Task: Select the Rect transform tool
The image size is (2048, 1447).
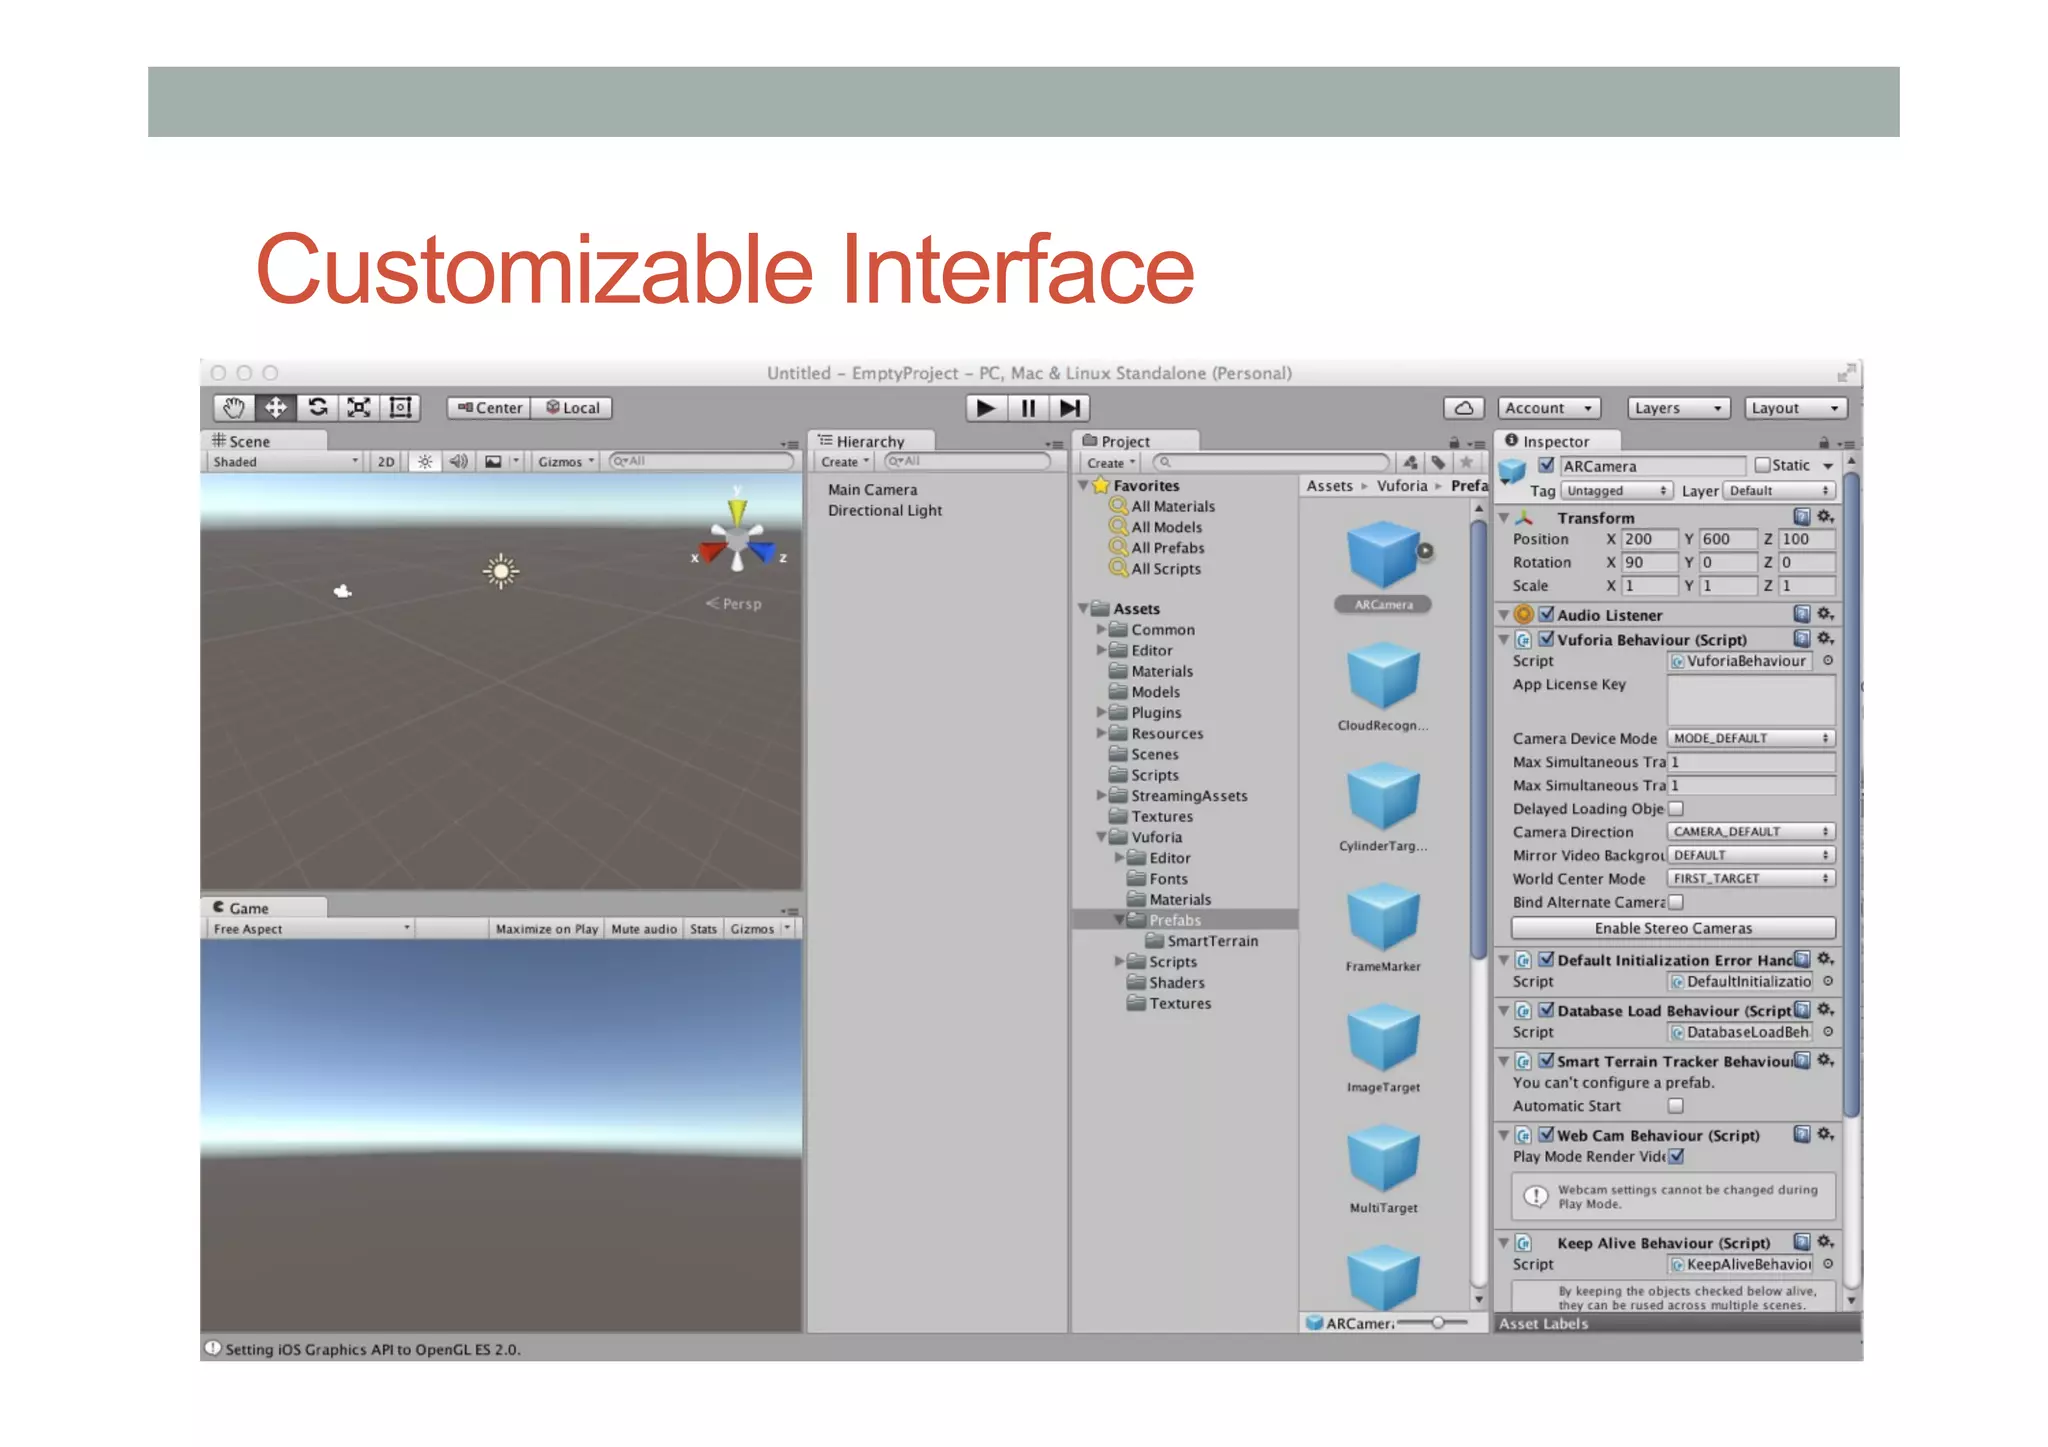Action: tap(401, 408)
